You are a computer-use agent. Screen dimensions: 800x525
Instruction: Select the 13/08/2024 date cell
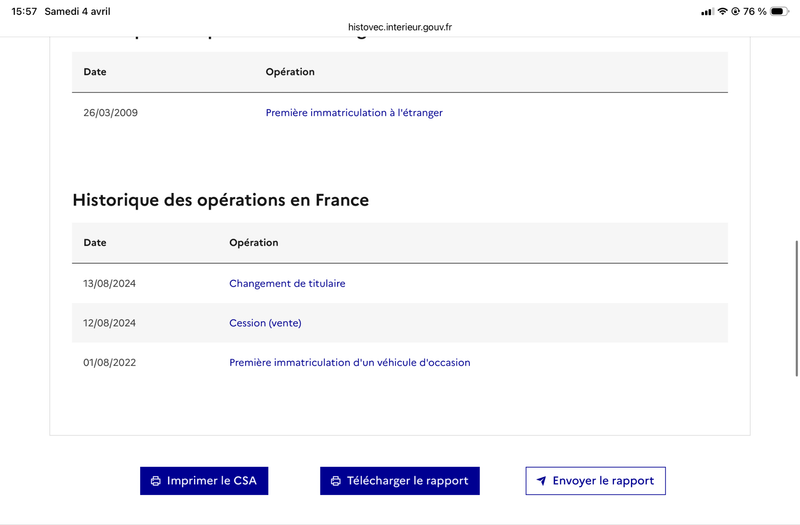pos(109,284)
